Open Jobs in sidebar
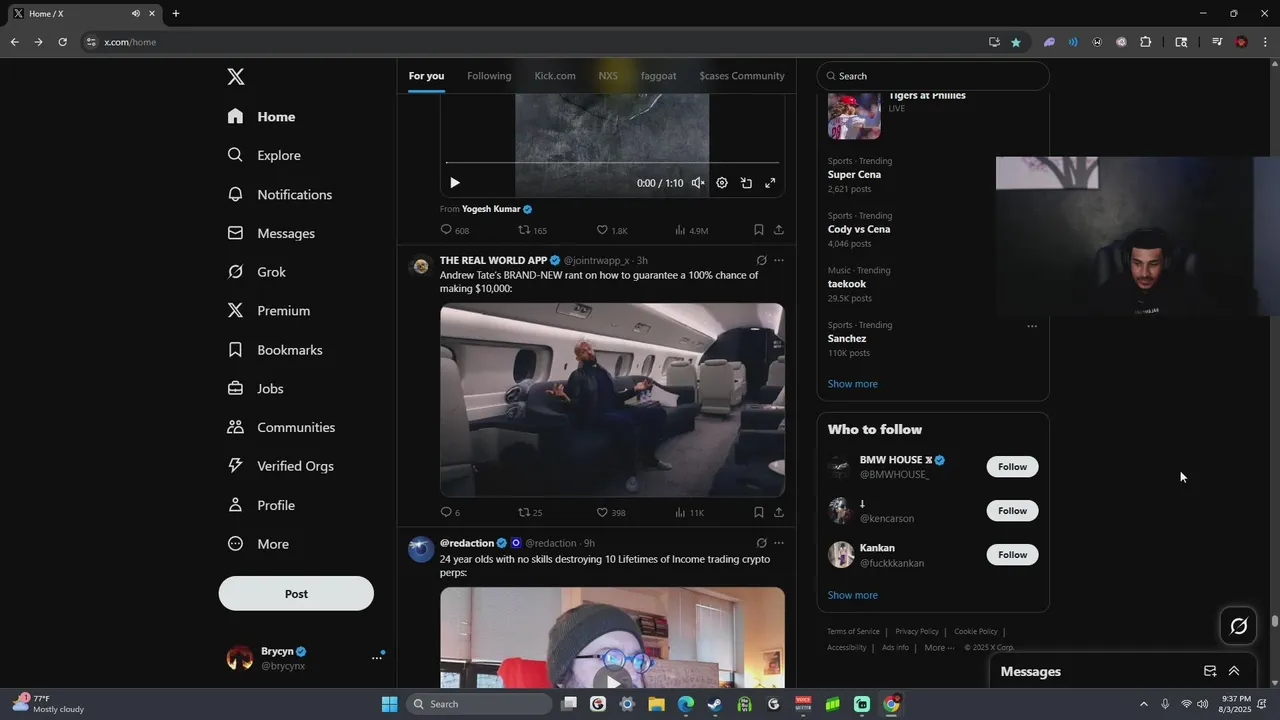This screenshot has height=720, width=1280. point(255,389)
